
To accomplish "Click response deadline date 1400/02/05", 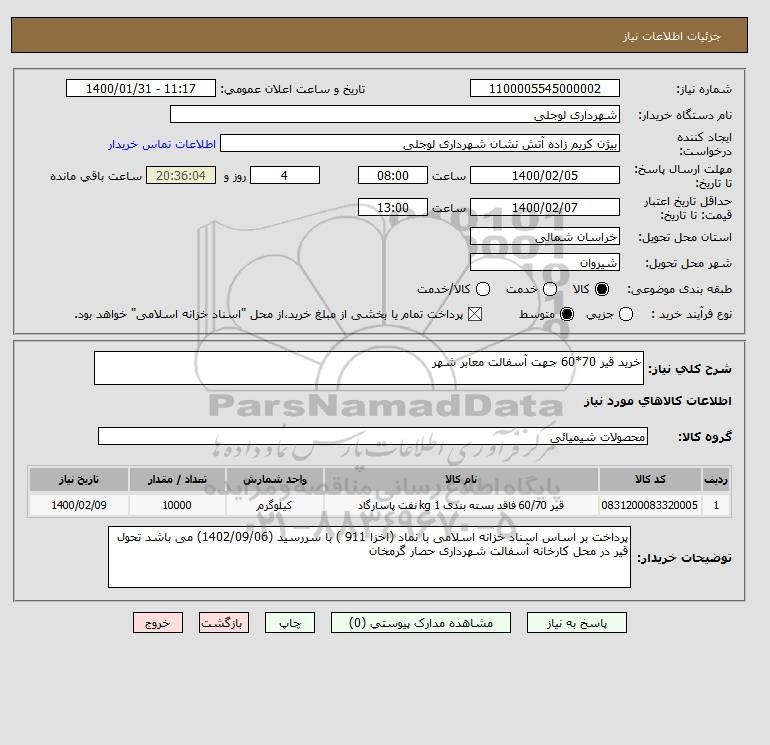I will pos(545,175).
